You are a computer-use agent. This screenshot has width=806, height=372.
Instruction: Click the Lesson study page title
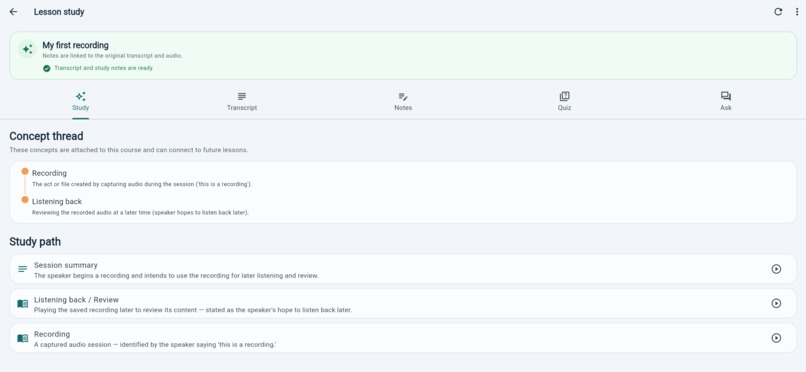point(59,12)
